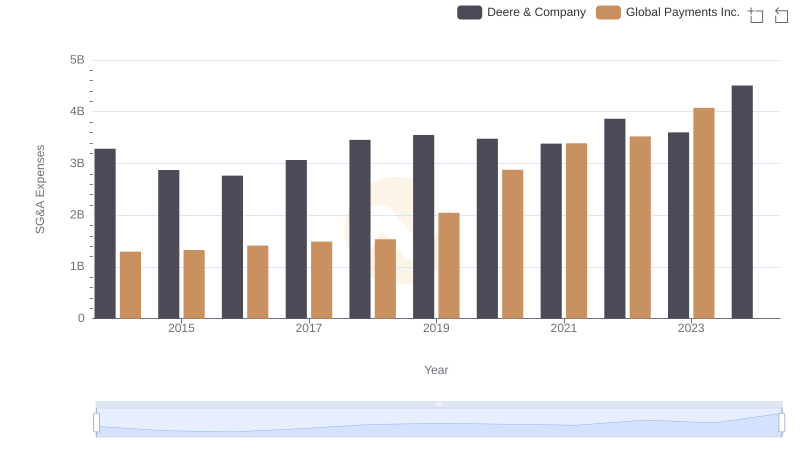The width and height of the screenshot is (800, 461).
Task: Click the Global Payments bar for 2021
Action: pyautogui.click(x=577, y=231)
